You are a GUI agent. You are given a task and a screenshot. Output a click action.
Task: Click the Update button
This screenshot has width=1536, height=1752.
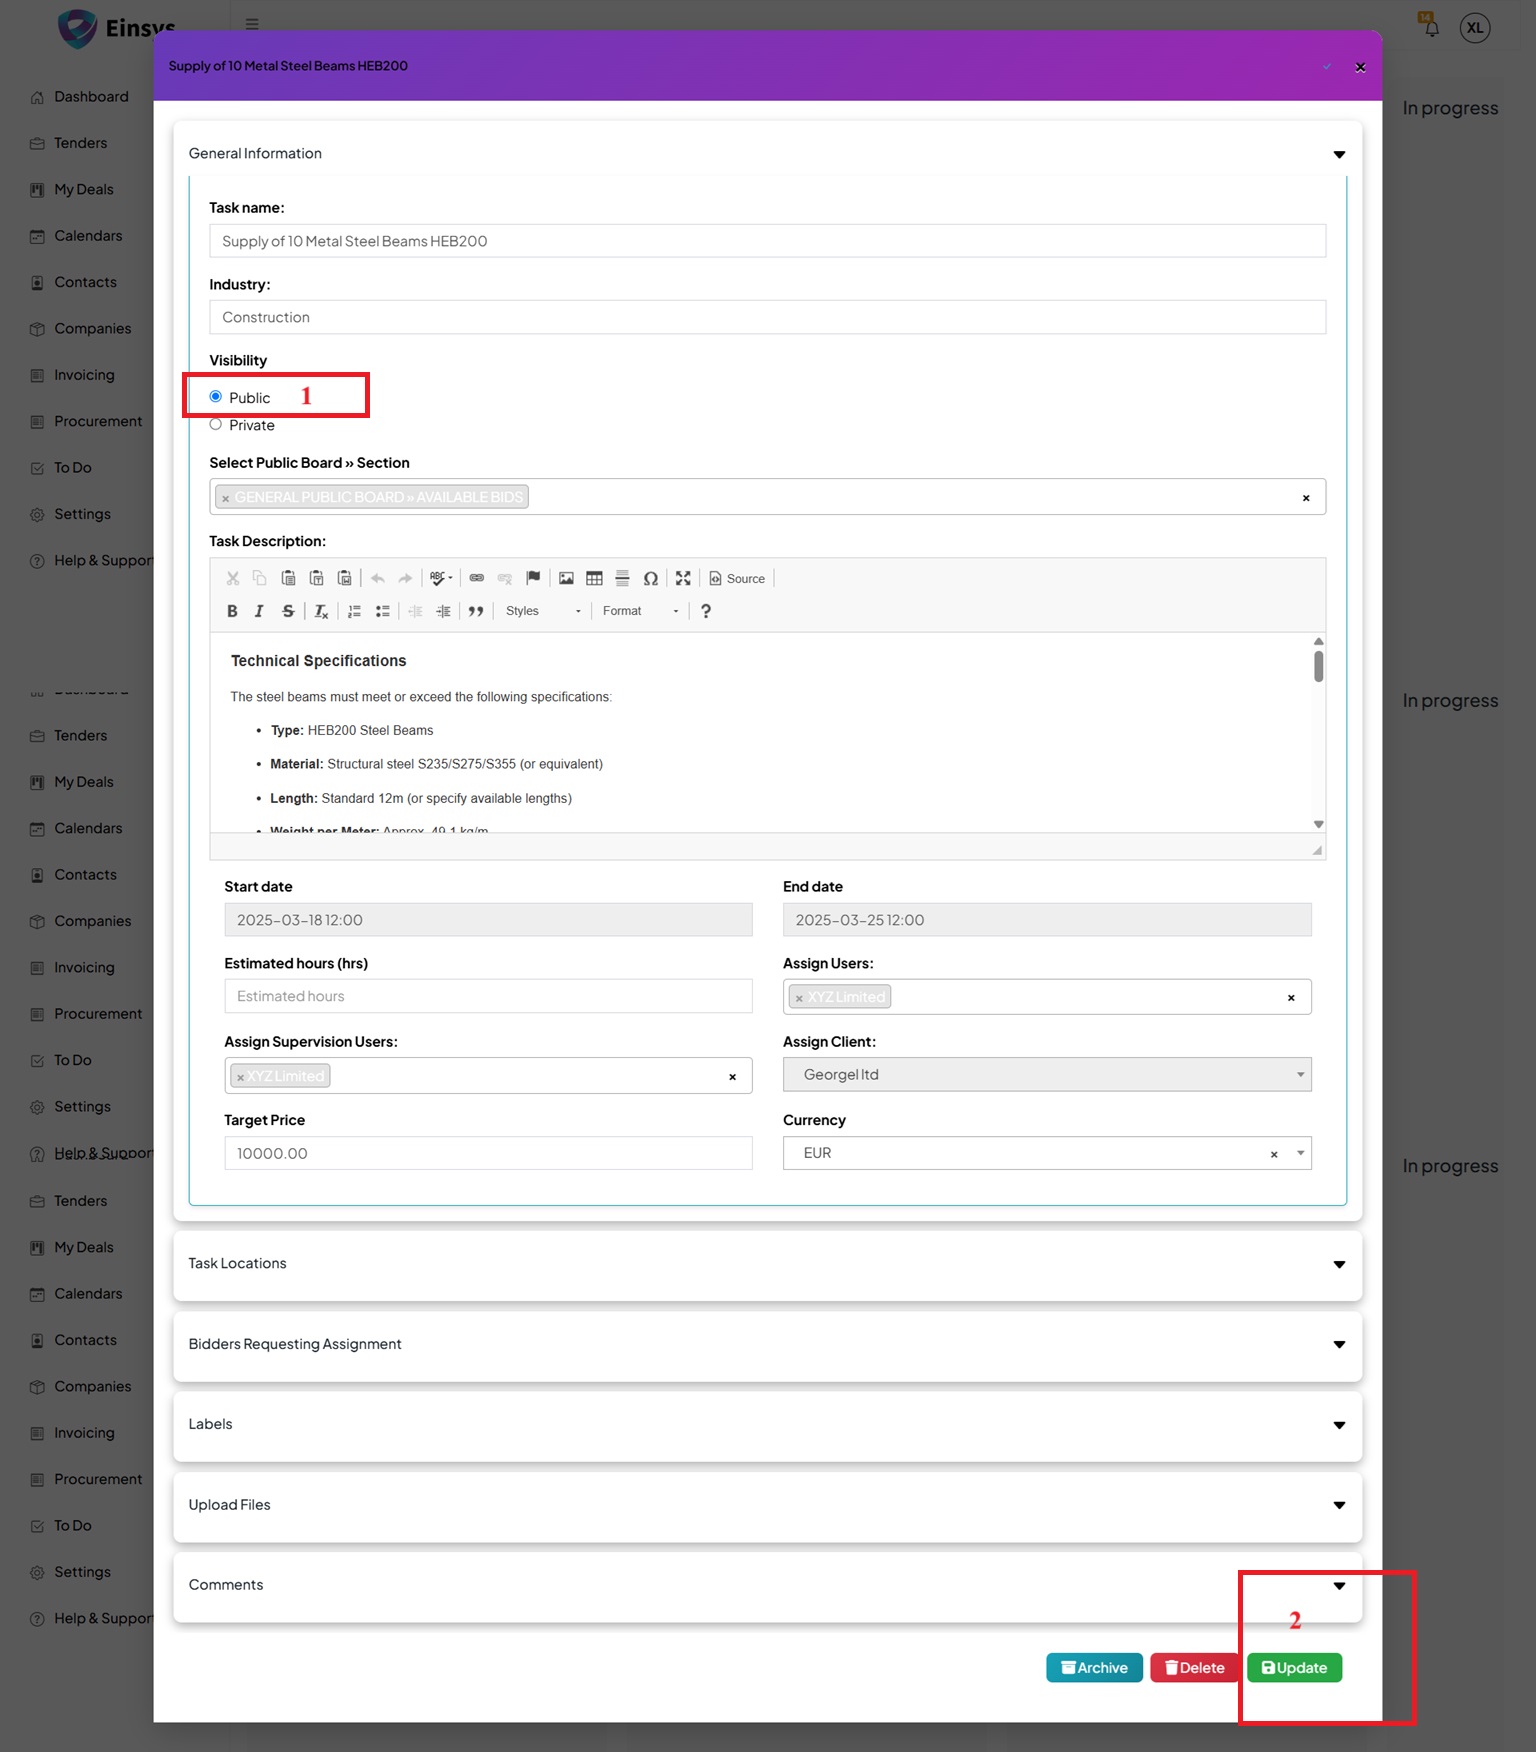tap(1294, 1668)
